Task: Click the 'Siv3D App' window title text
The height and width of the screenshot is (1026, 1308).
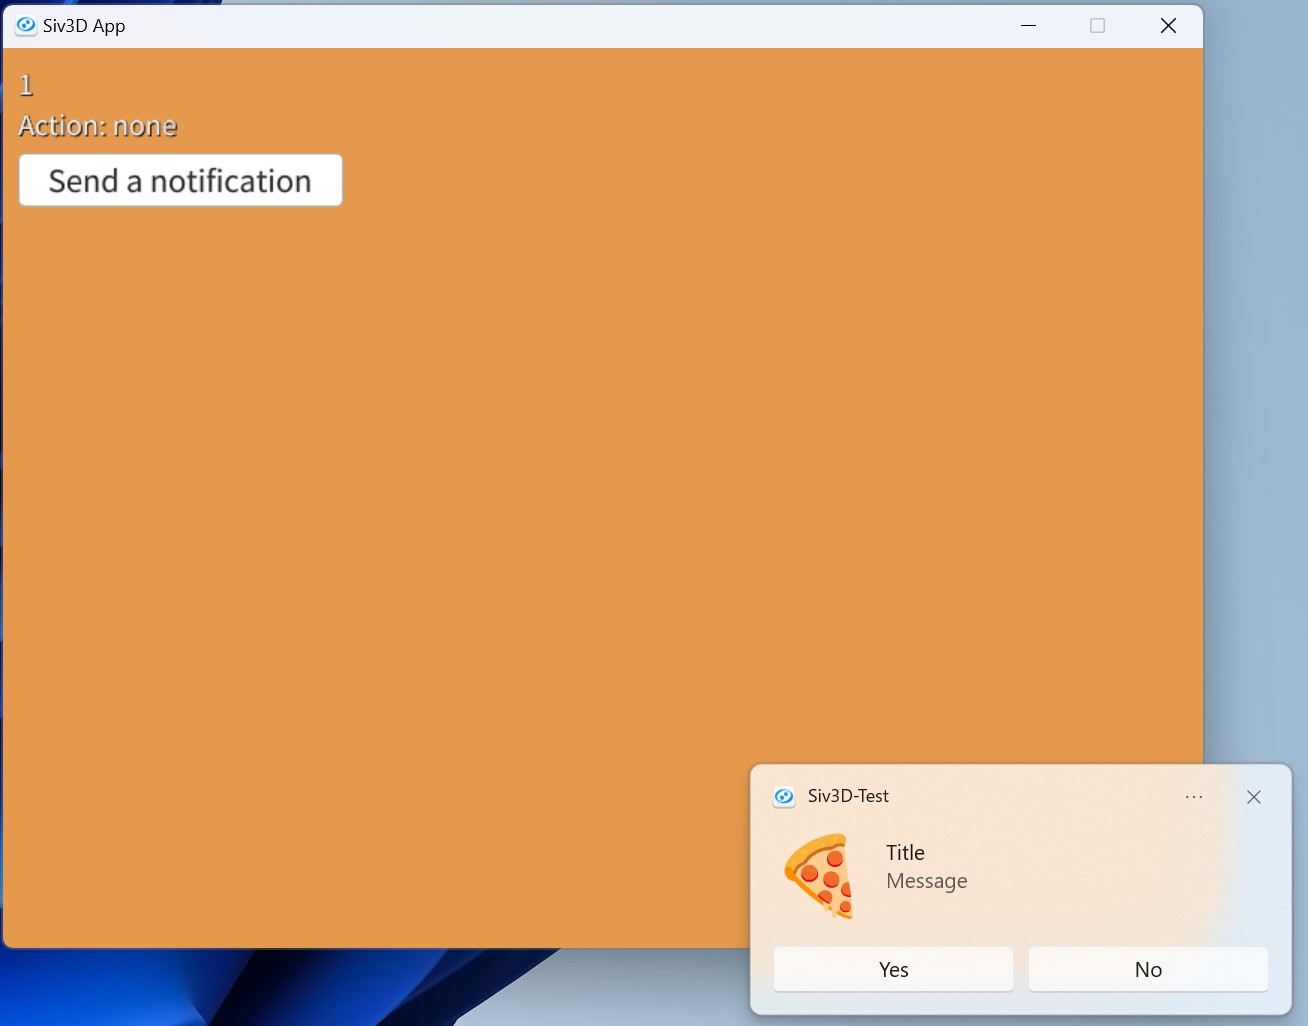Action: (x=84, y=26)
